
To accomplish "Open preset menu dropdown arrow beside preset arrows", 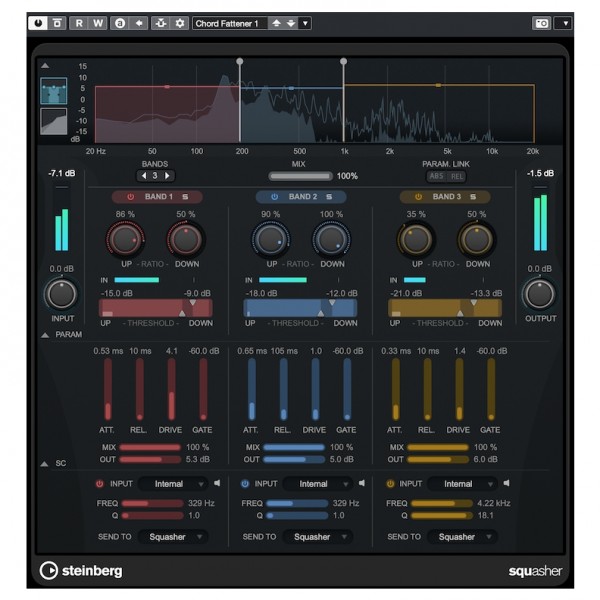I will 305,23.
